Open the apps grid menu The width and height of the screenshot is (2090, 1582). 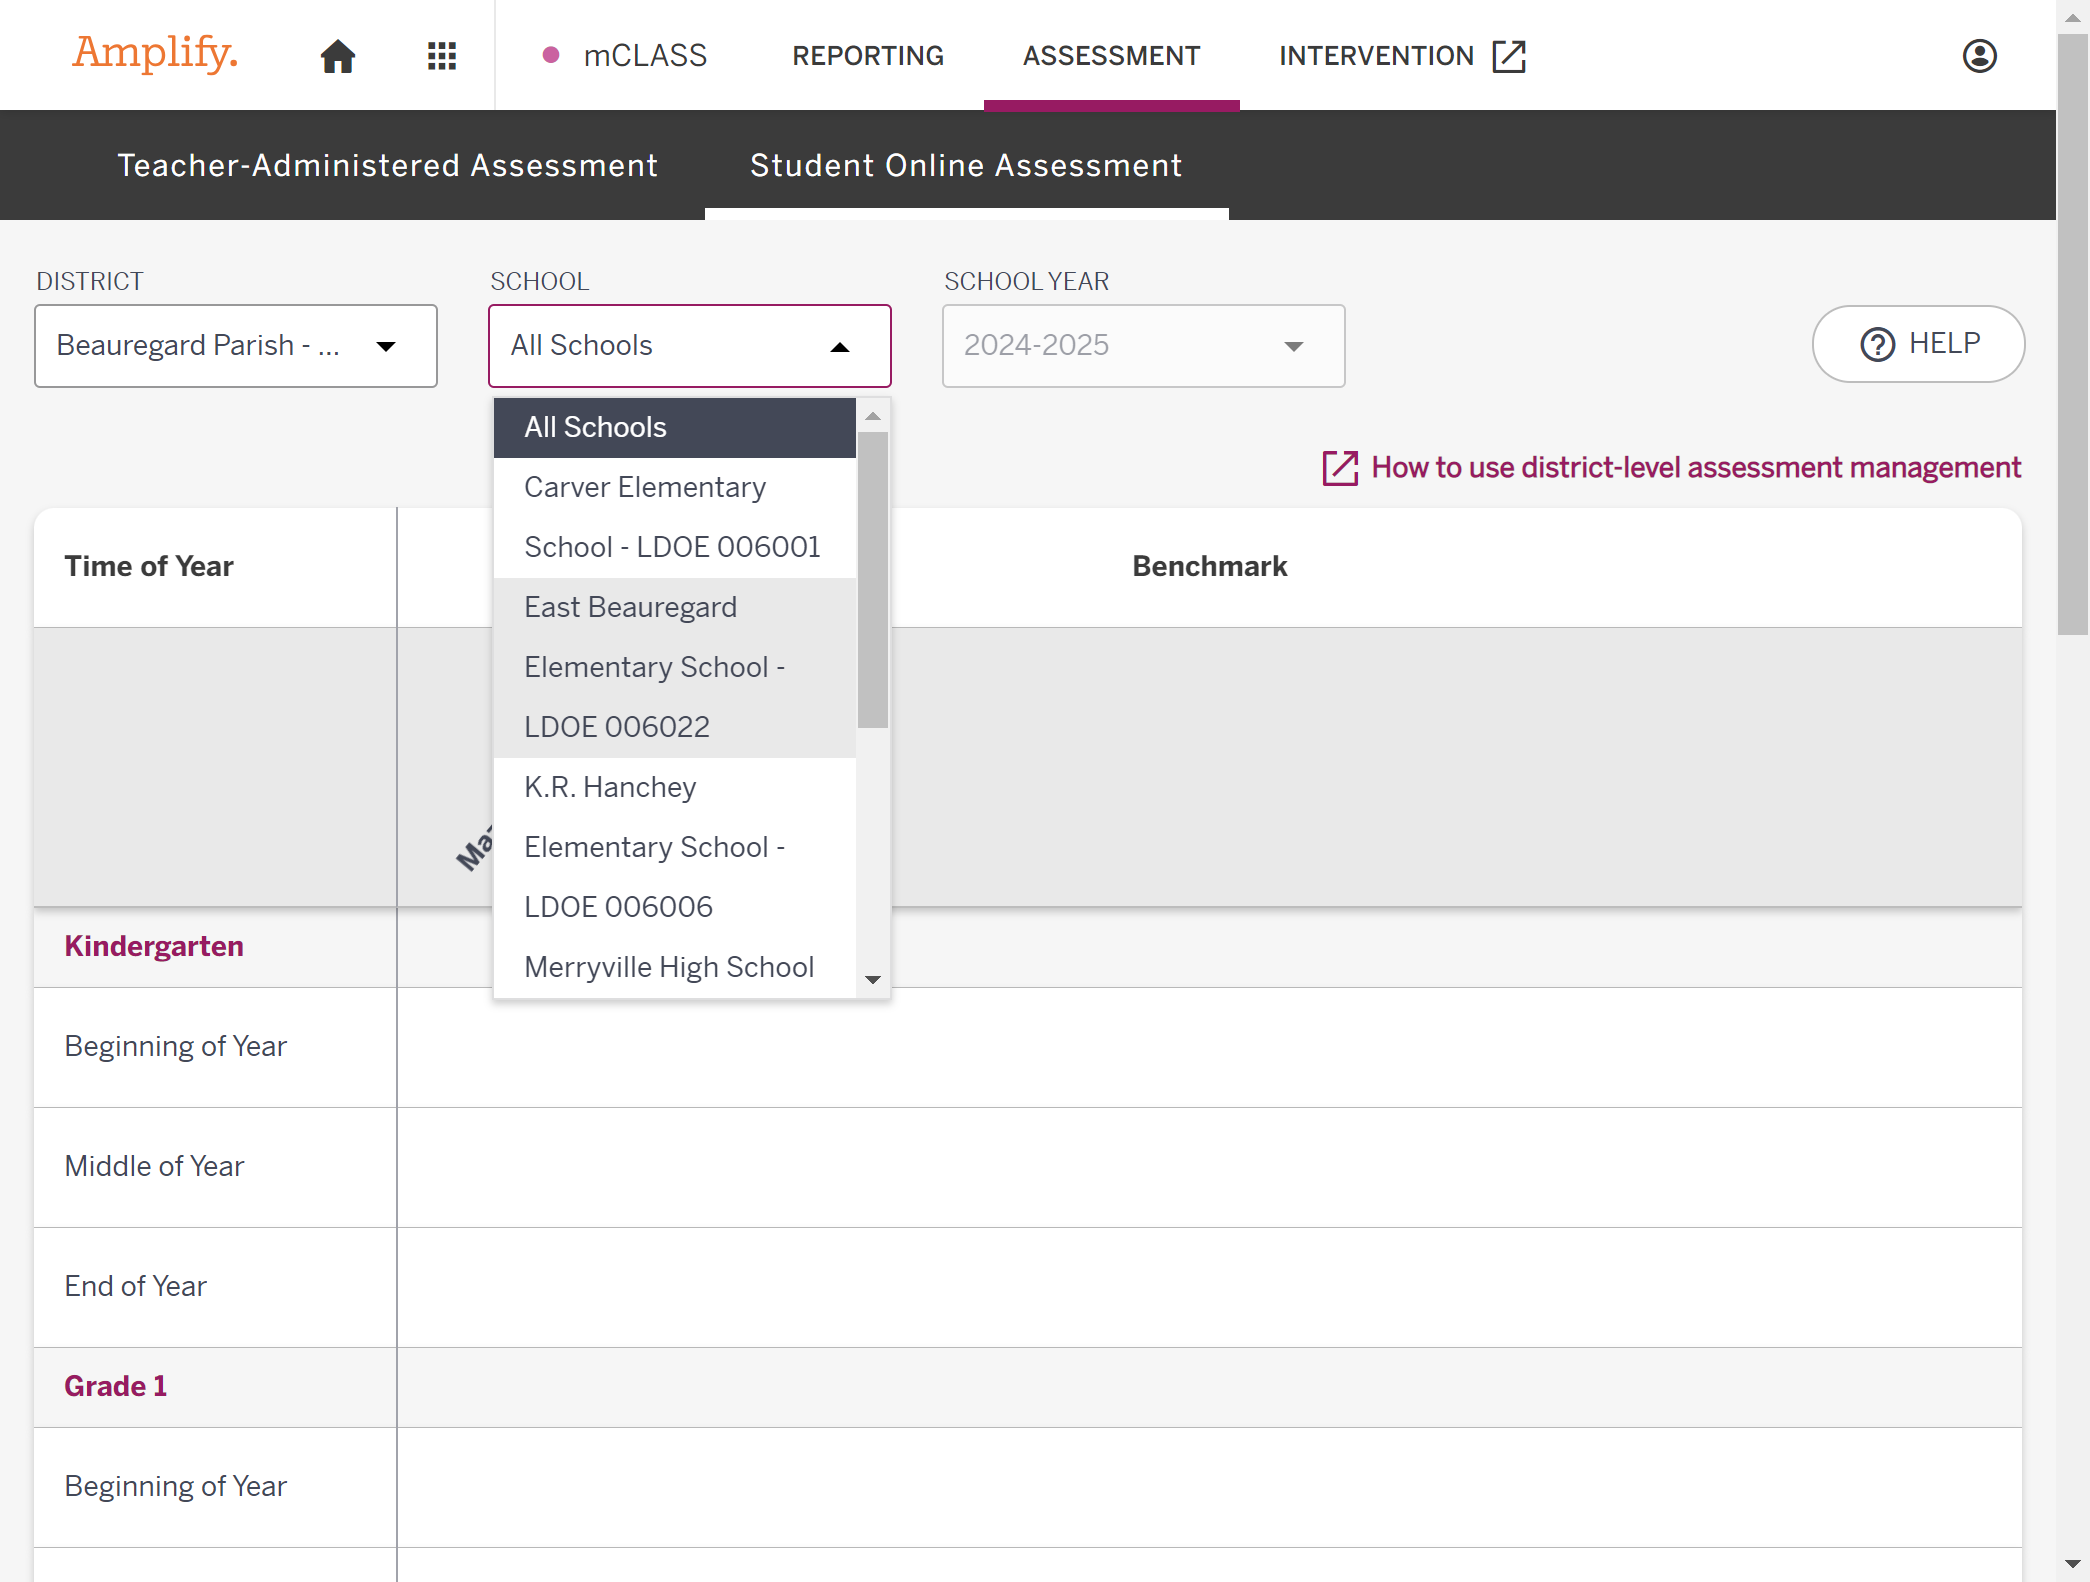pos(442,56)
